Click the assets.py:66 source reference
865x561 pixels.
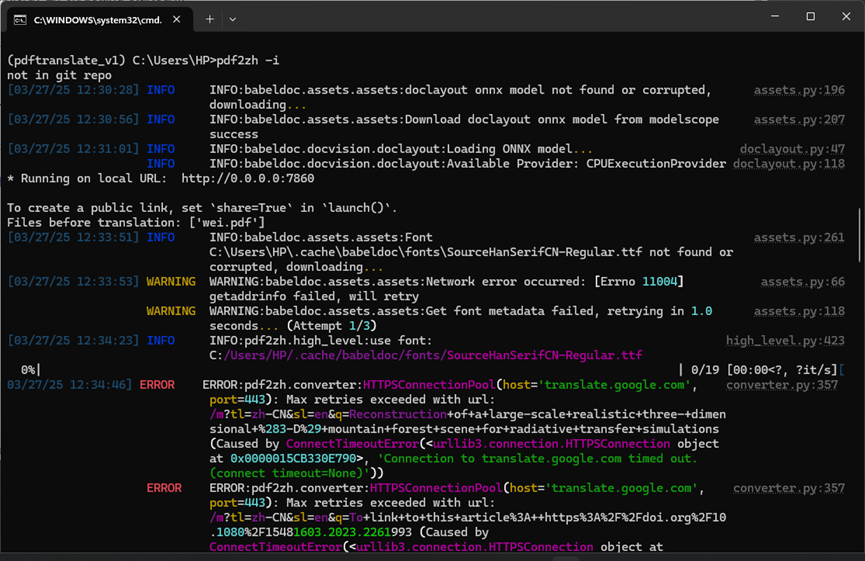(x=803, y=281)
